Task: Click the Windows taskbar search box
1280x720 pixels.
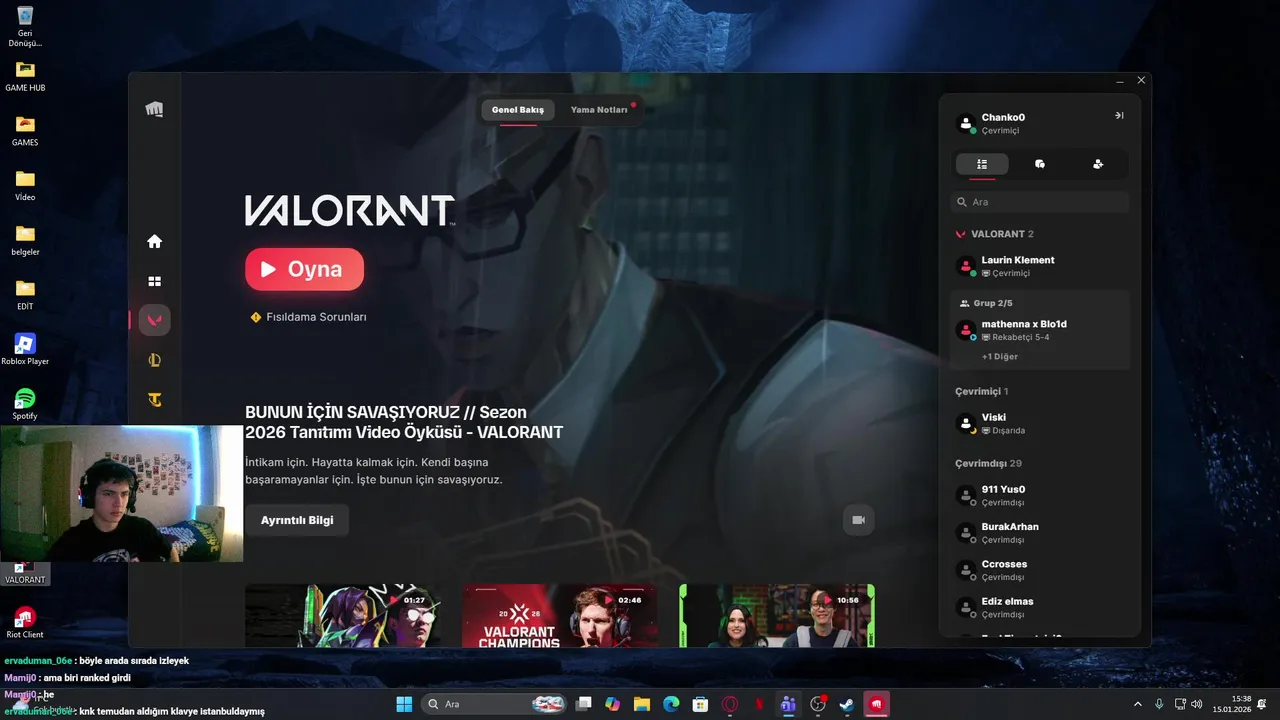Action: tap(493, 704)
